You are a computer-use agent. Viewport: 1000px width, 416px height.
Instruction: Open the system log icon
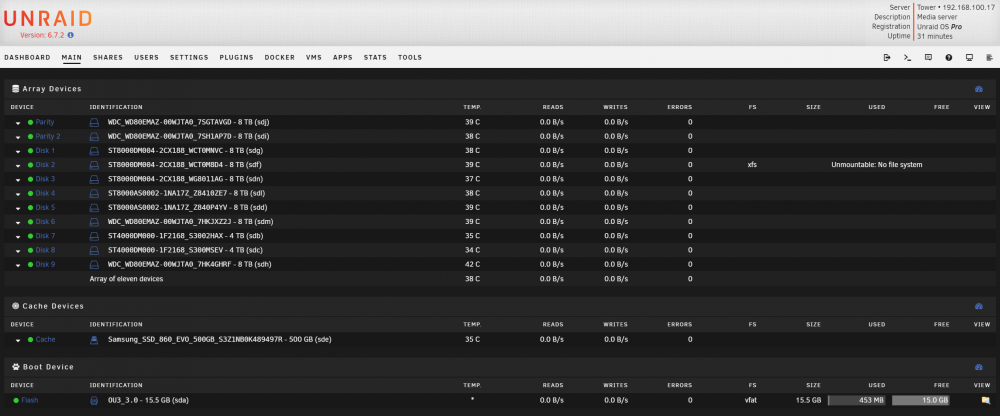[x=990, y=57]
